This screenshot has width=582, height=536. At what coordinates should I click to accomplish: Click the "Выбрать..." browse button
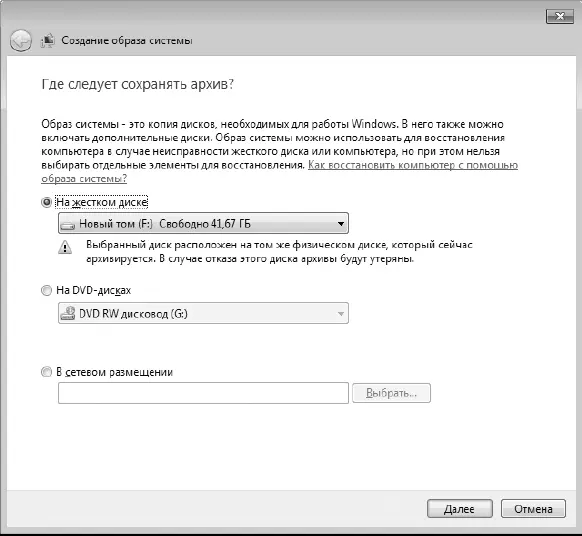coord(391,393)
